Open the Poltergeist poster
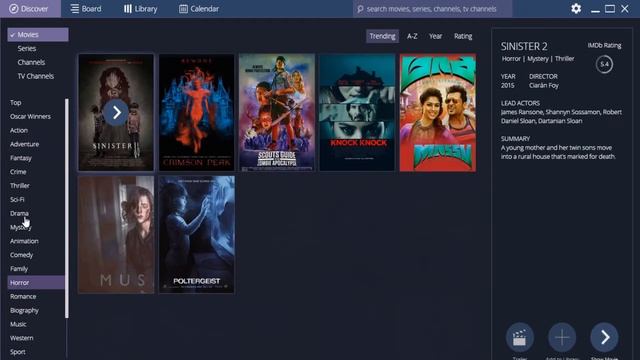Image resolution: width=640 pixels, height=360 pixels. click(197, 235)
